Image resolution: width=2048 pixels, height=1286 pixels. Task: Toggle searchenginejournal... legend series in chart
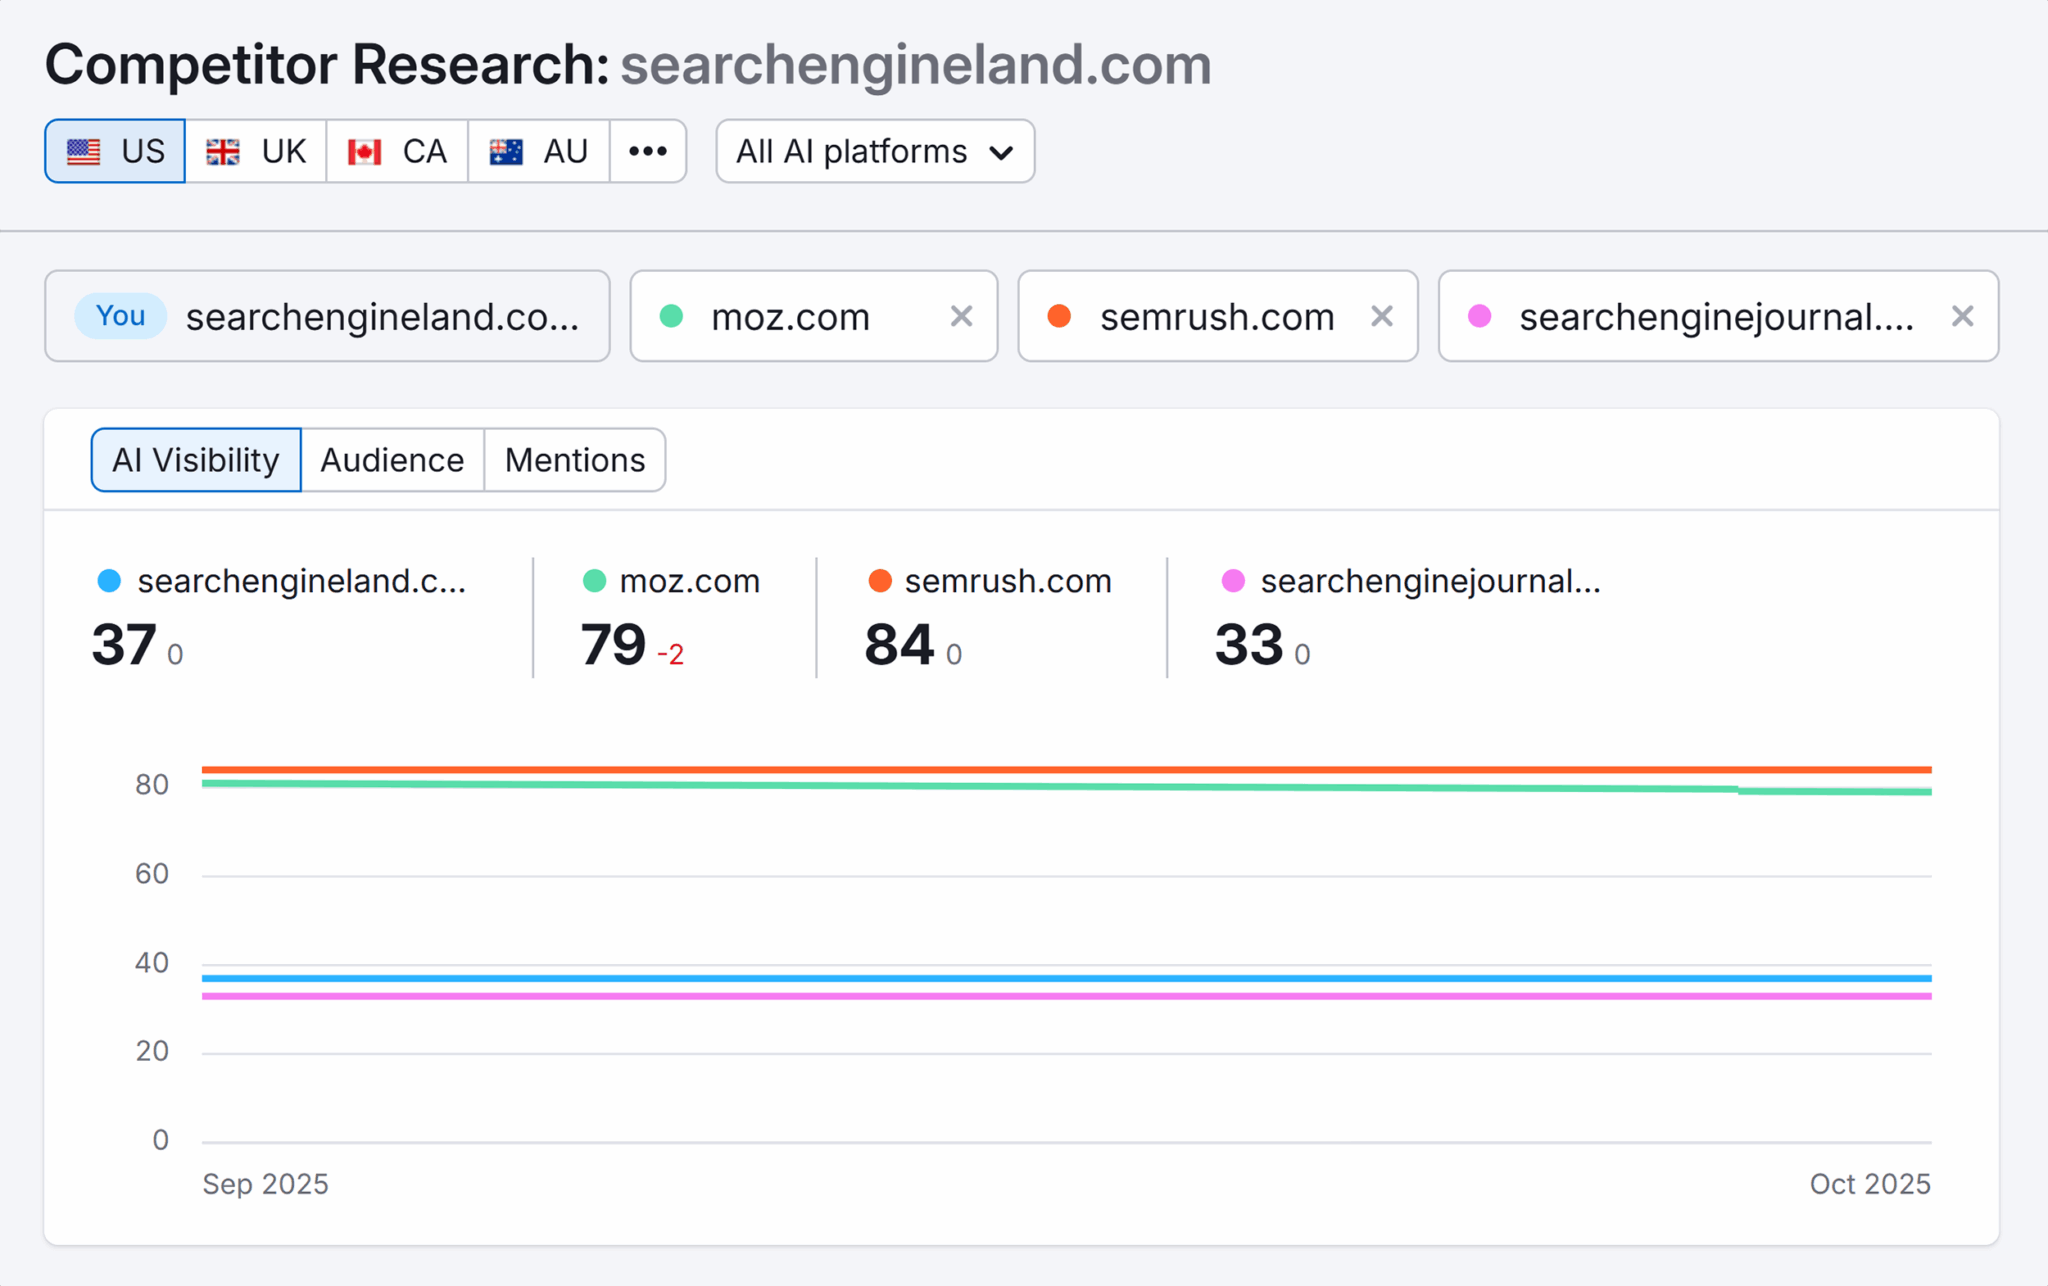(1412, 581)
